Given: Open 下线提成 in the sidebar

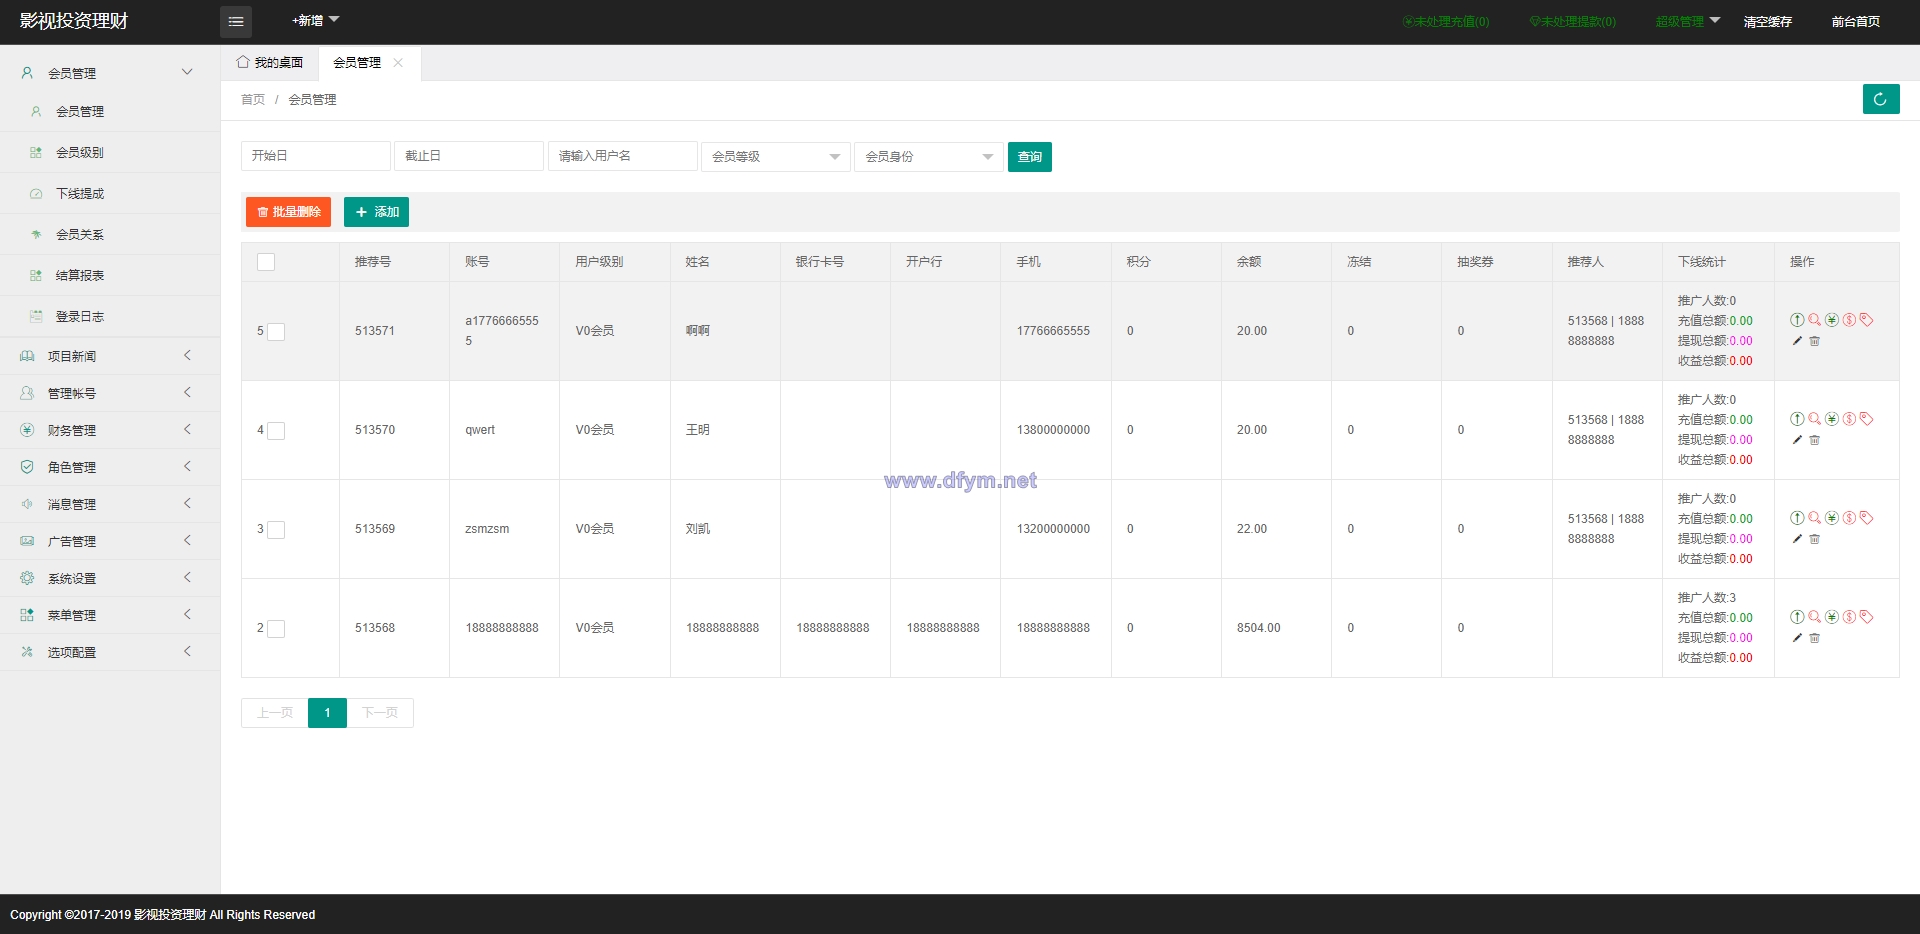Looking at the screenshot, I should pyautogui.click(x=110, y=193).
